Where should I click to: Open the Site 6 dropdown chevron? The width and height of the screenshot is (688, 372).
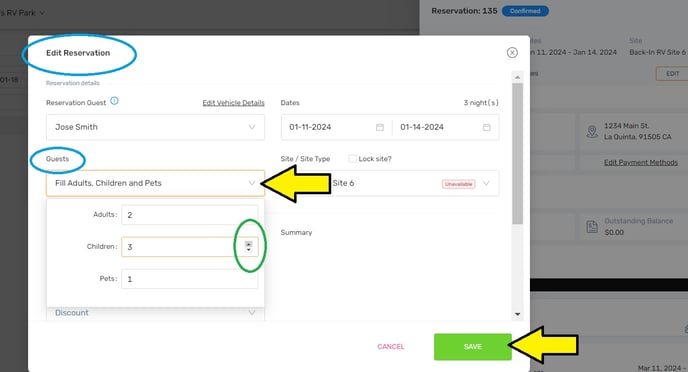pos(486,183)
